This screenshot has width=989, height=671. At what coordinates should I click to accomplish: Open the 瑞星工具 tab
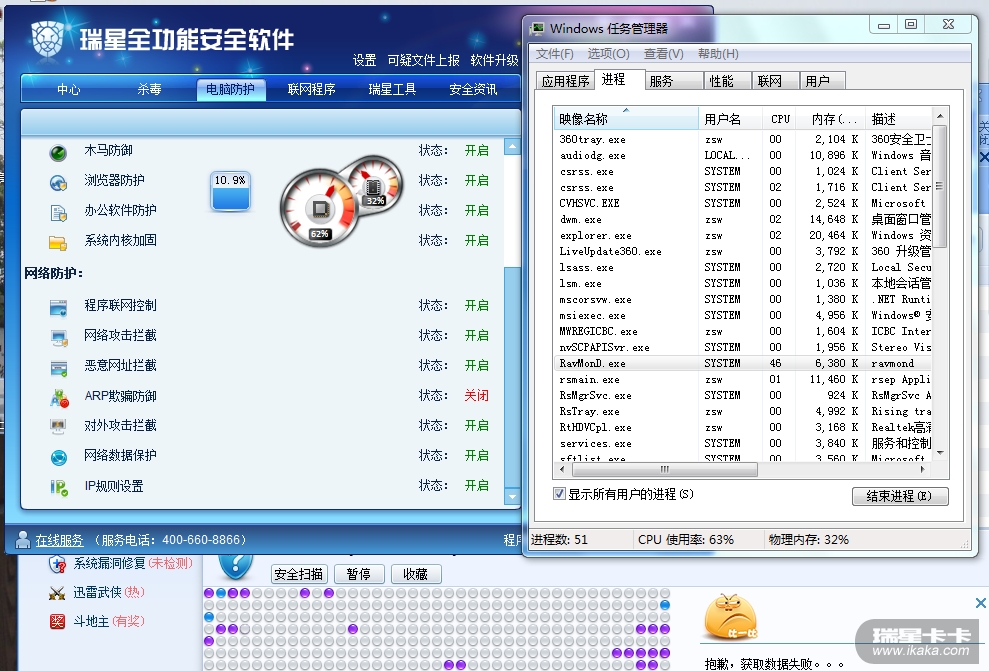click(x=392, y=90)
